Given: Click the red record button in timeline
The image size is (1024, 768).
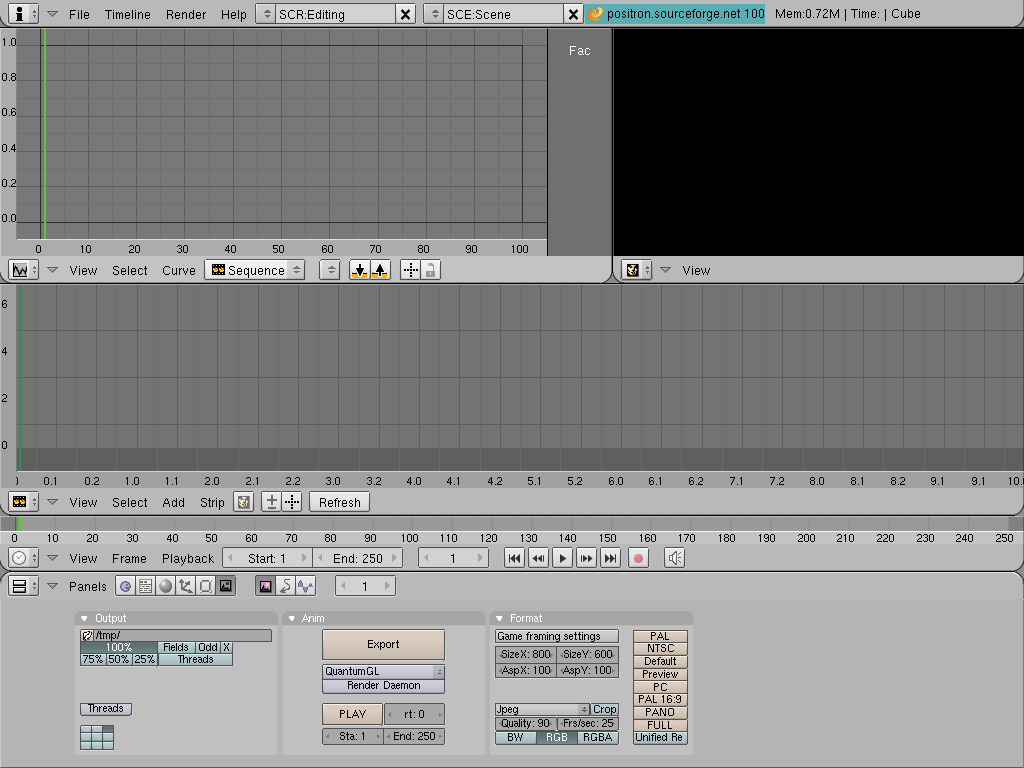Looking at the screenshot, I should point(638,558).
